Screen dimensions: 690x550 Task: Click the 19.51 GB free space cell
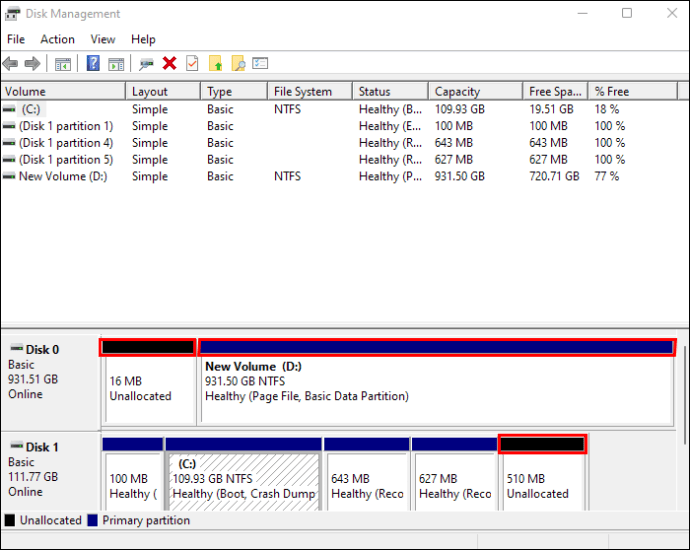[x=551, y=109]
